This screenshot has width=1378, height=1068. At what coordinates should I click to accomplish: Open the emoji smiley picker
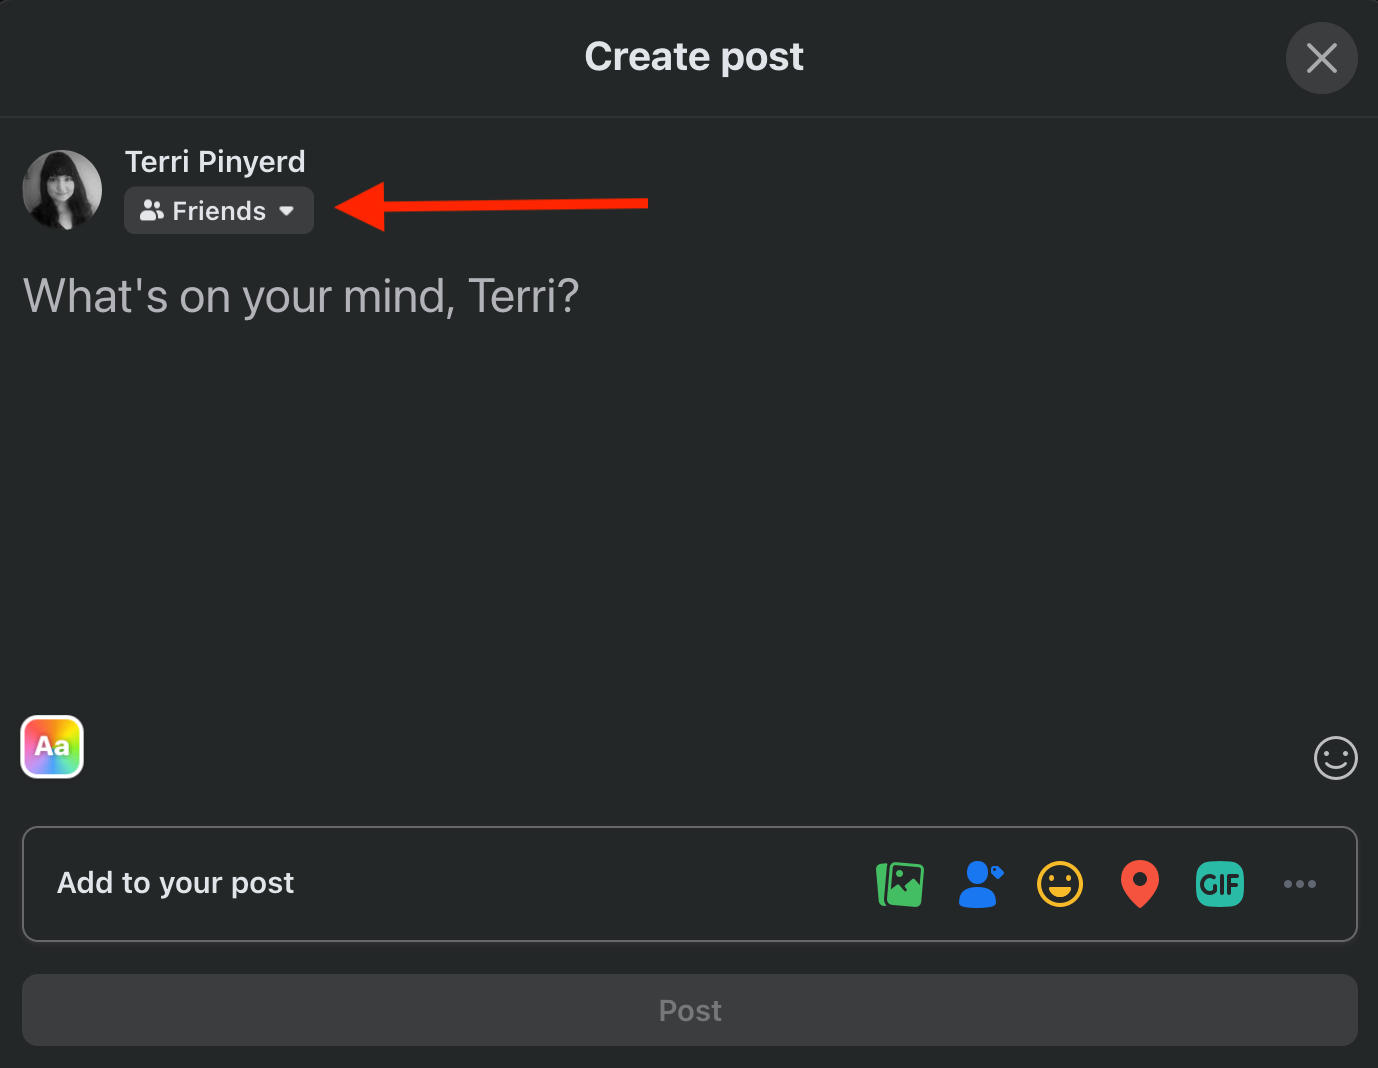[x=1335, y=758]
